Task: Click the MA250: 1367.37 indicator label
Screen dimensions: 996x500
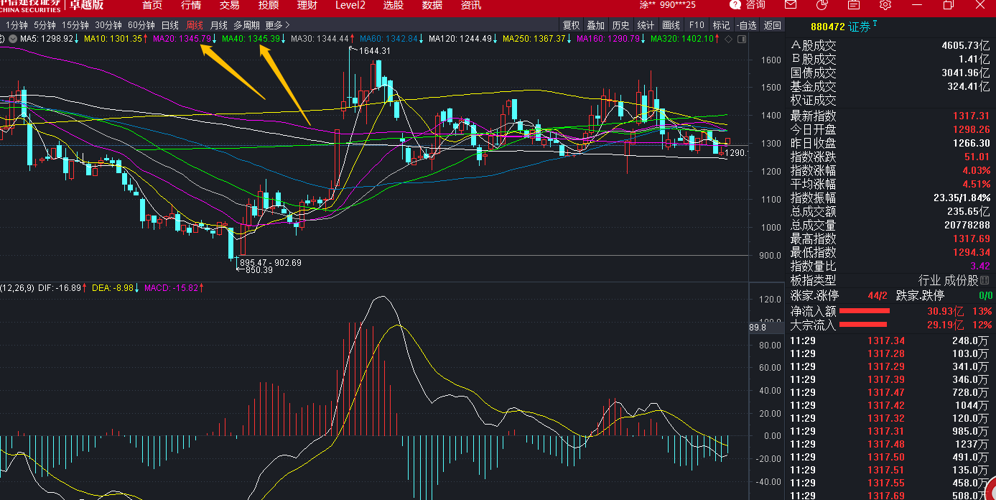Action: [x=536, y=39]
